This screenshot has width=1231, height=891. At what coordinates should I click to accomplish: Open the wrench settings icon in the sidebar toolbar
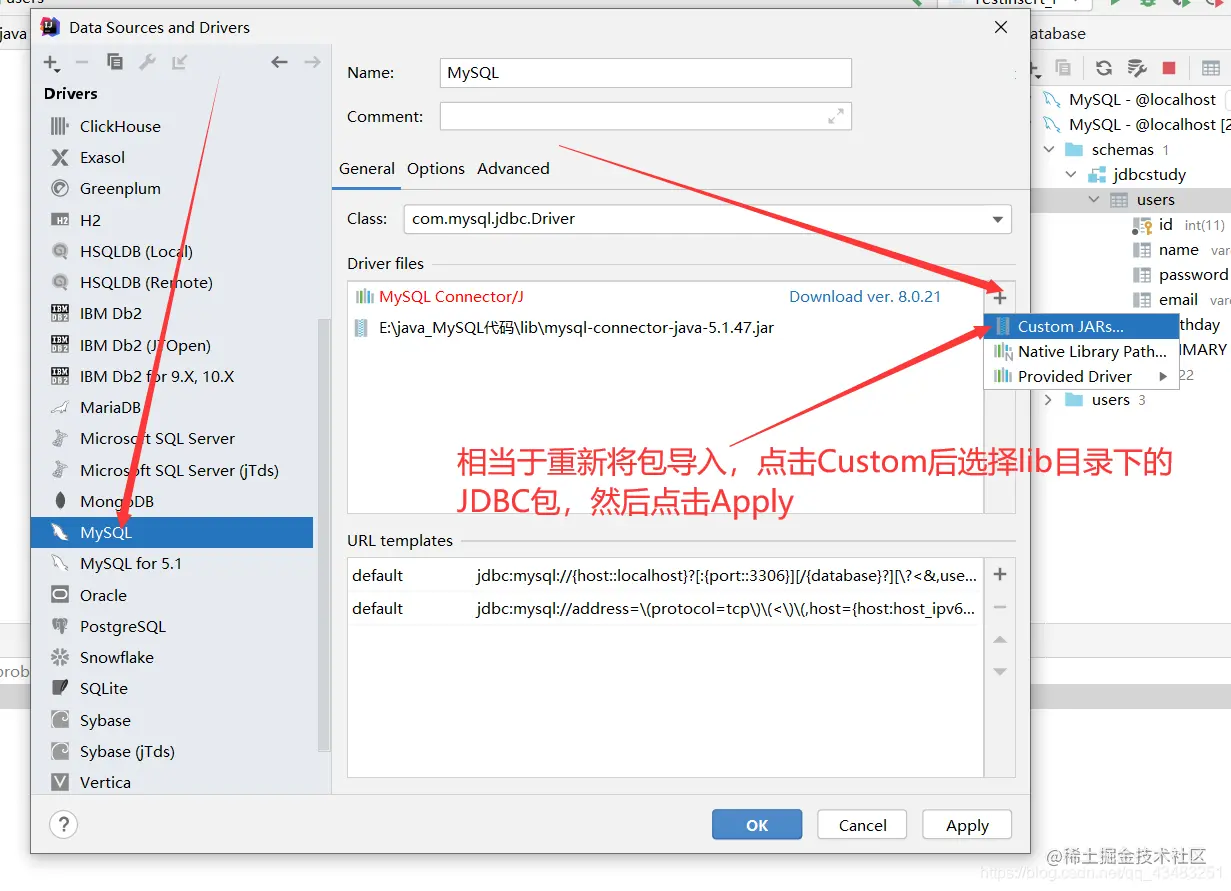pos(147,62)
